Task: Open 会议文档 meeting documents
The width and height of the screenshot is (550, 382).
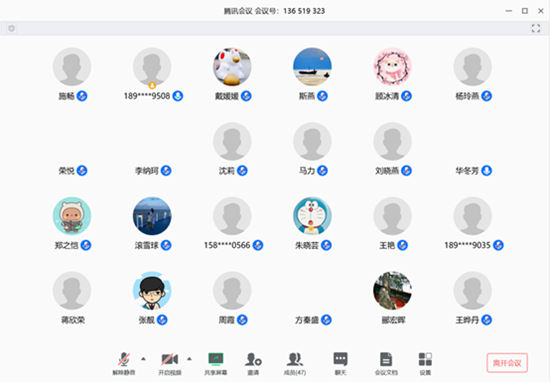Action: (386, 363)
